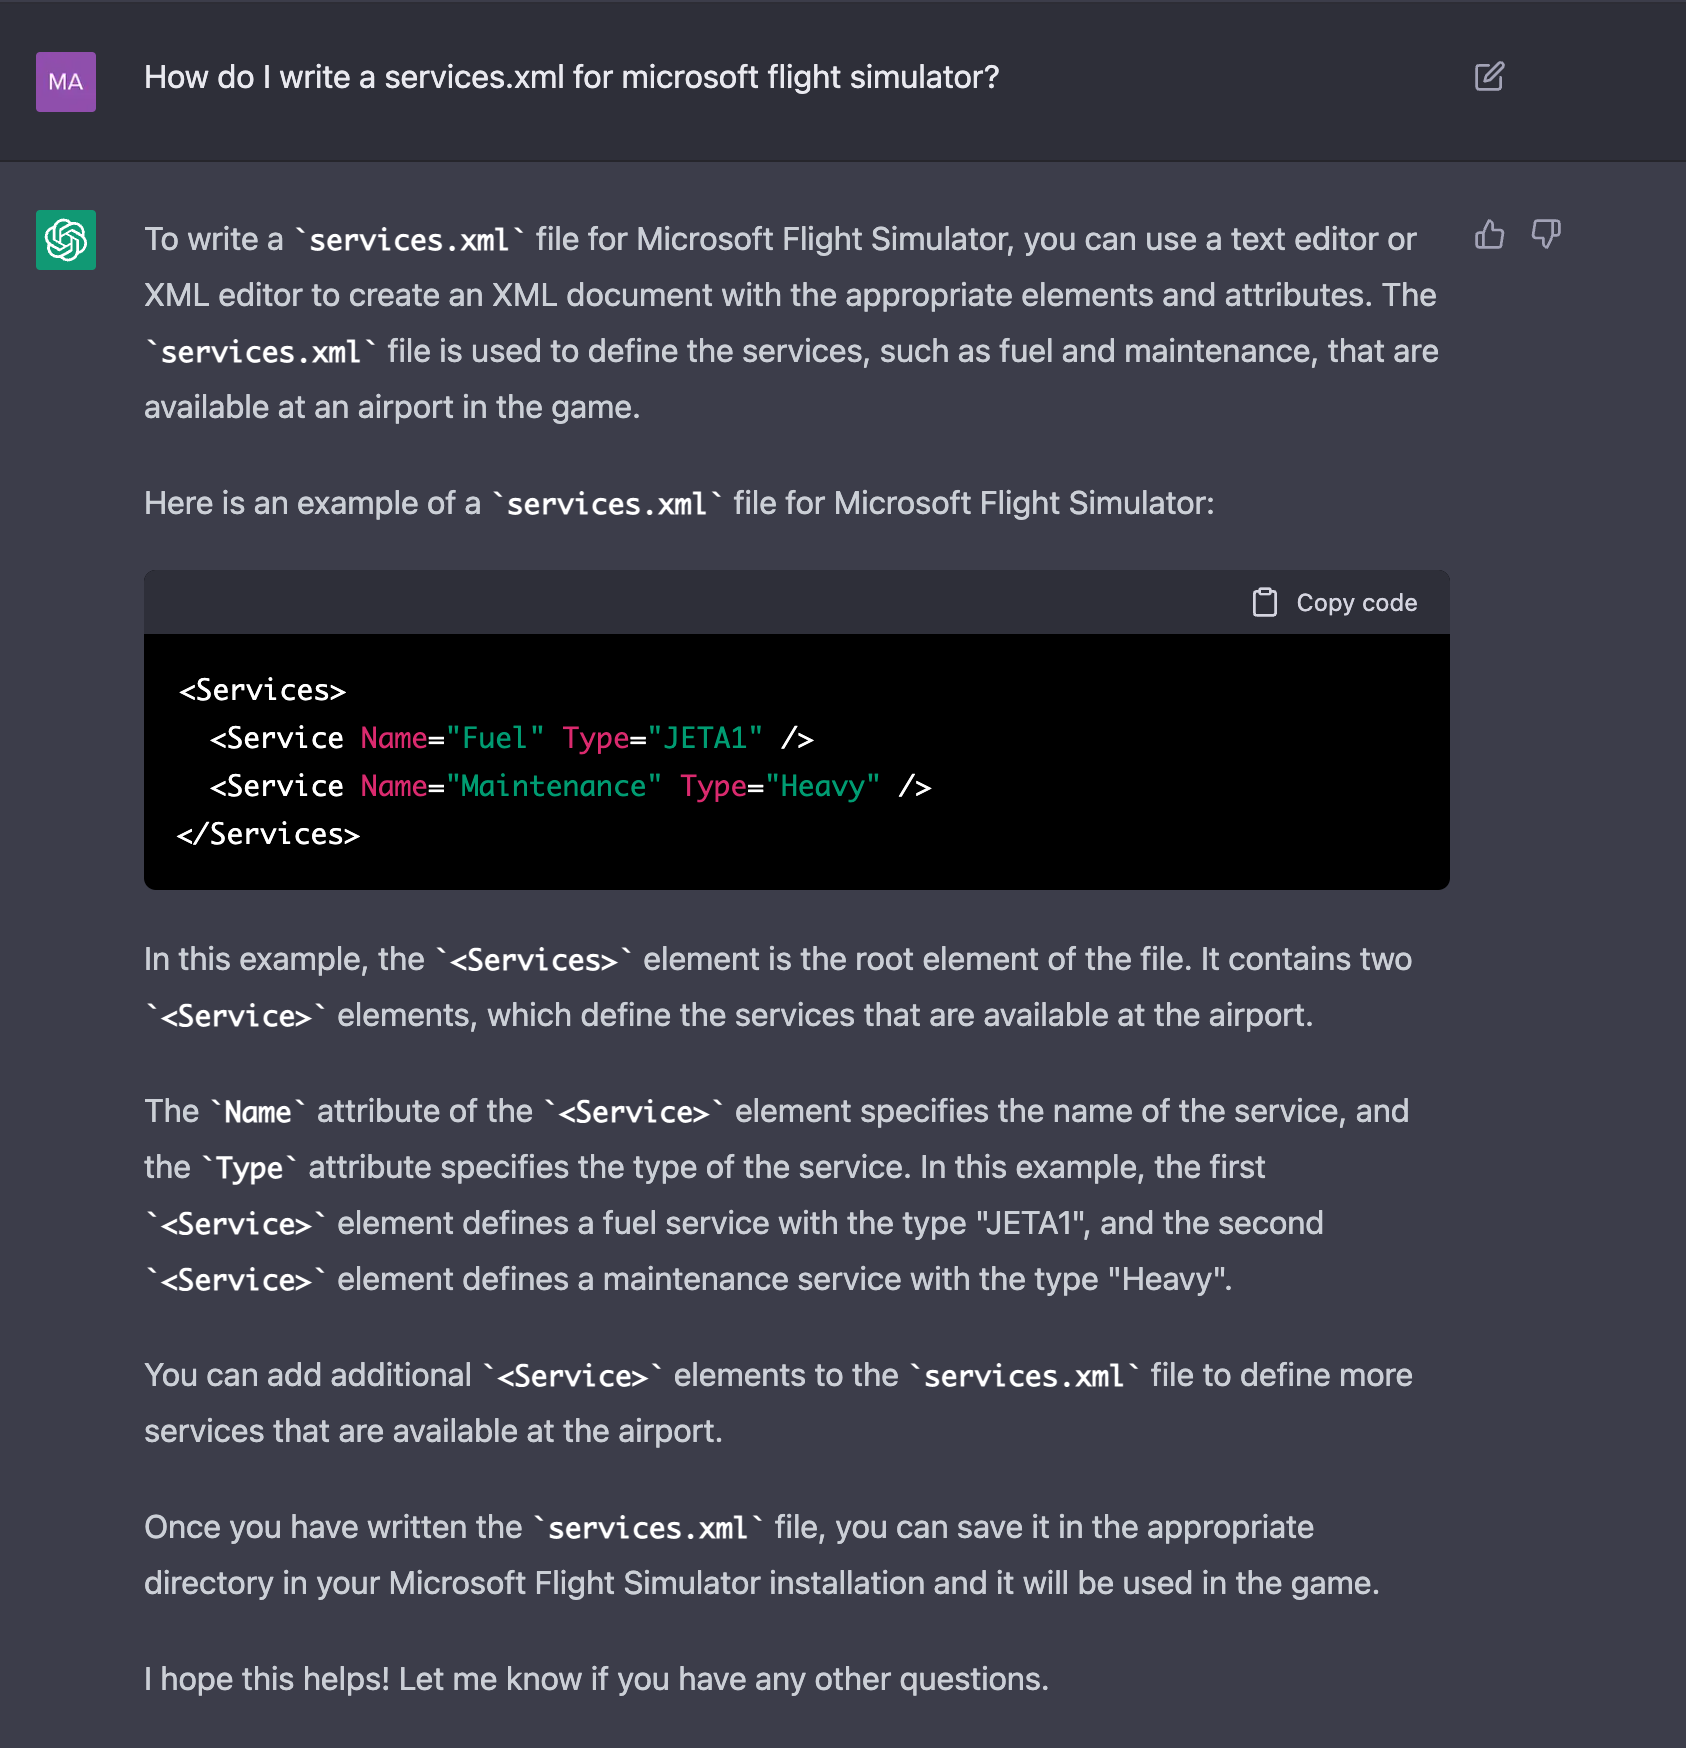1686x1748 pixels.
Task: Click the ChatGPT assistant avatar
Action: pyautogui.click(x=65, y=239)
